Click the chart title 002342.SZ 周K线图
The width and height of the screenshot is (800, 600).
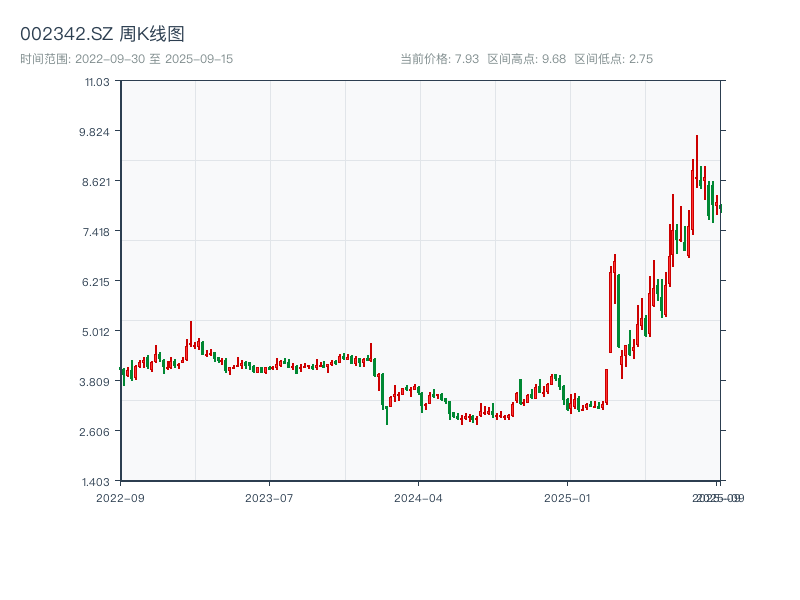tap(102, 34)
